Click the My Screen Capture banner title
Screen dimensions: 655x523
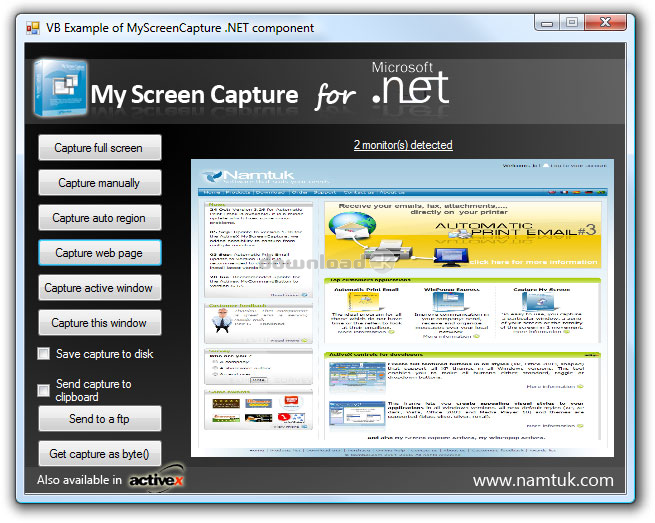[195, 95]
